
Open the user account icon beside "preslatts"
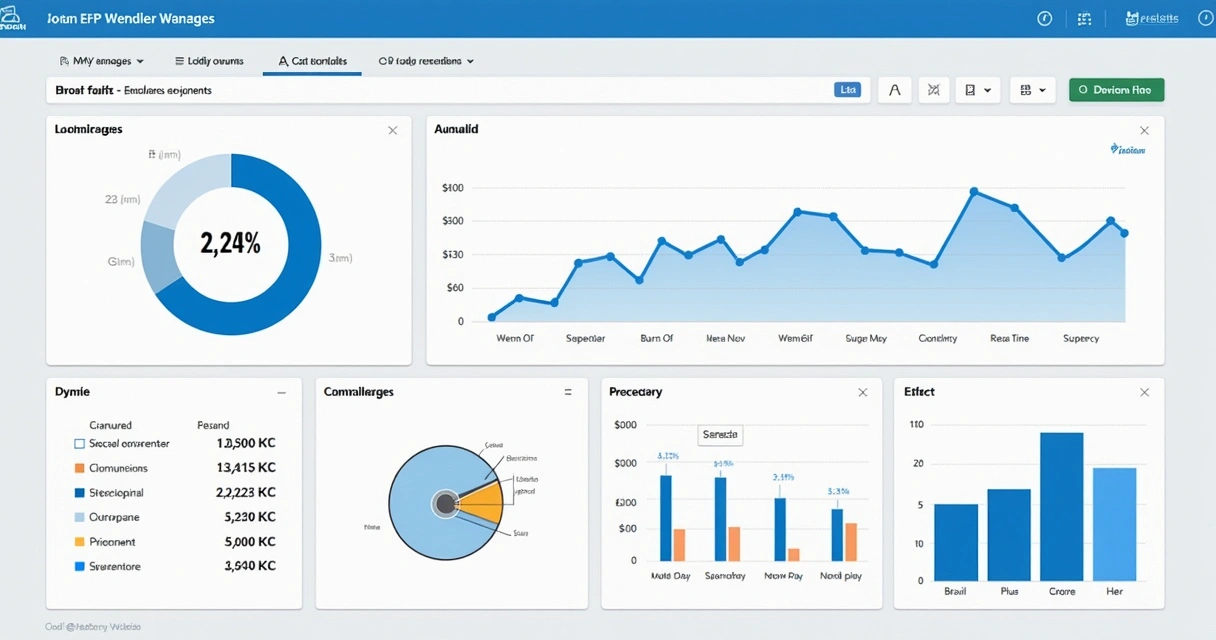pos(1133,18)
